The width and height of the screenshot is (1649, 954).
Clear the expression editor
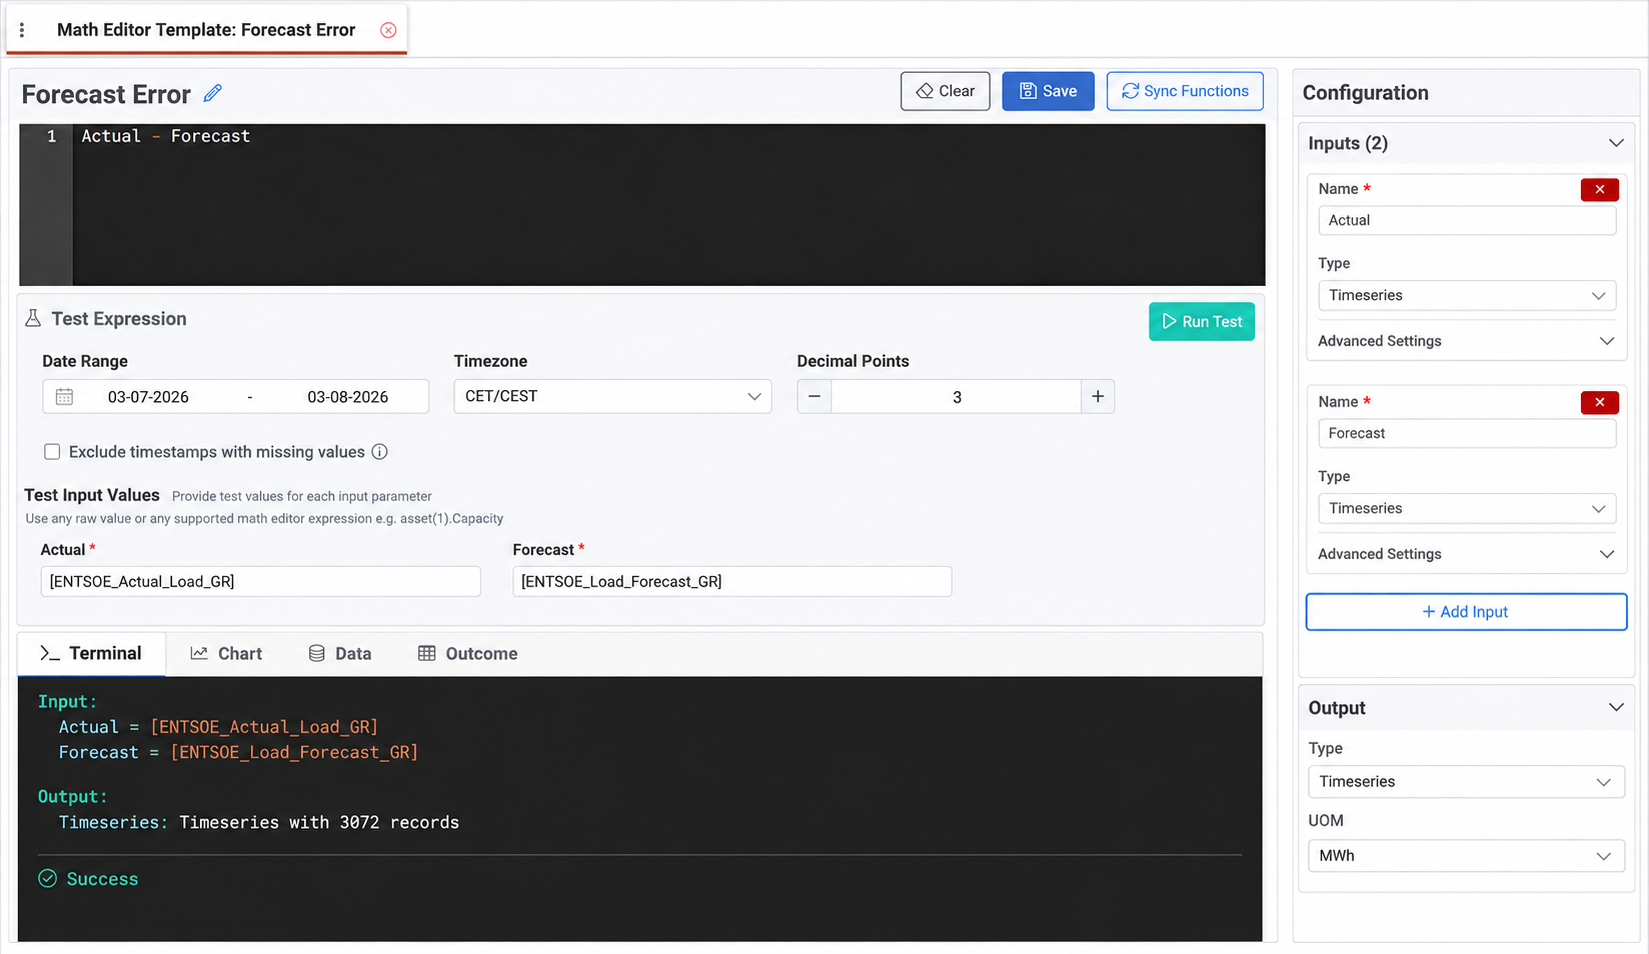(945, 91)
